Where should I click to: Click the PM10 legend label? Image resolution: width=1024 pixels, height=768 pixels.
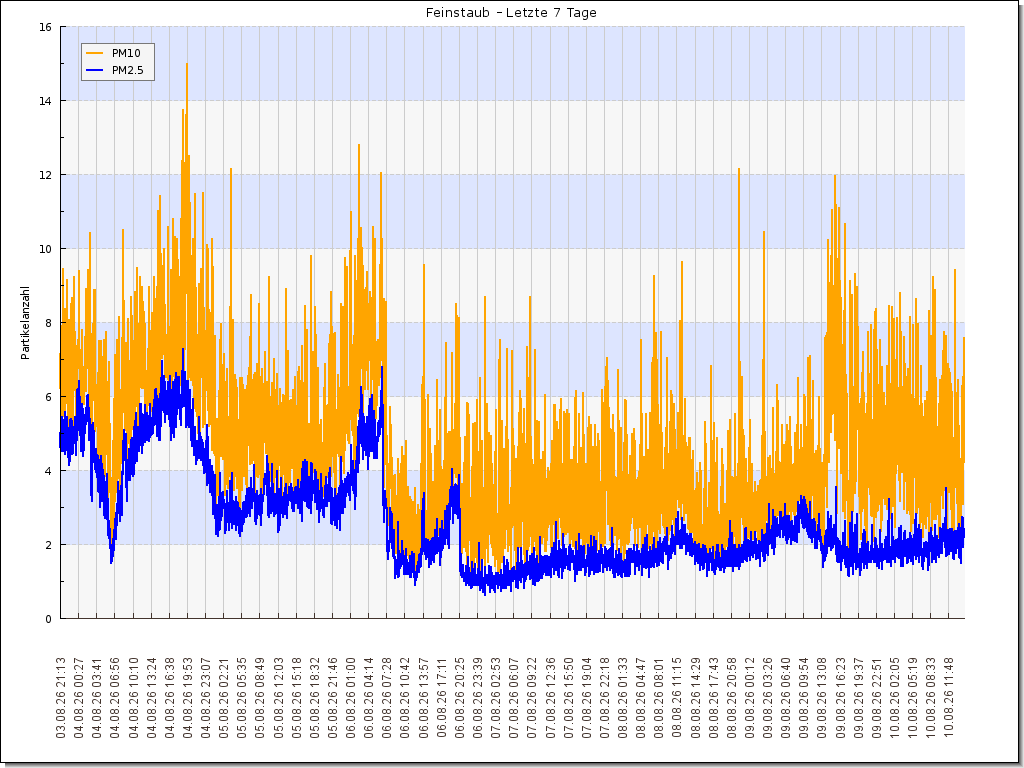coord(126,54)
